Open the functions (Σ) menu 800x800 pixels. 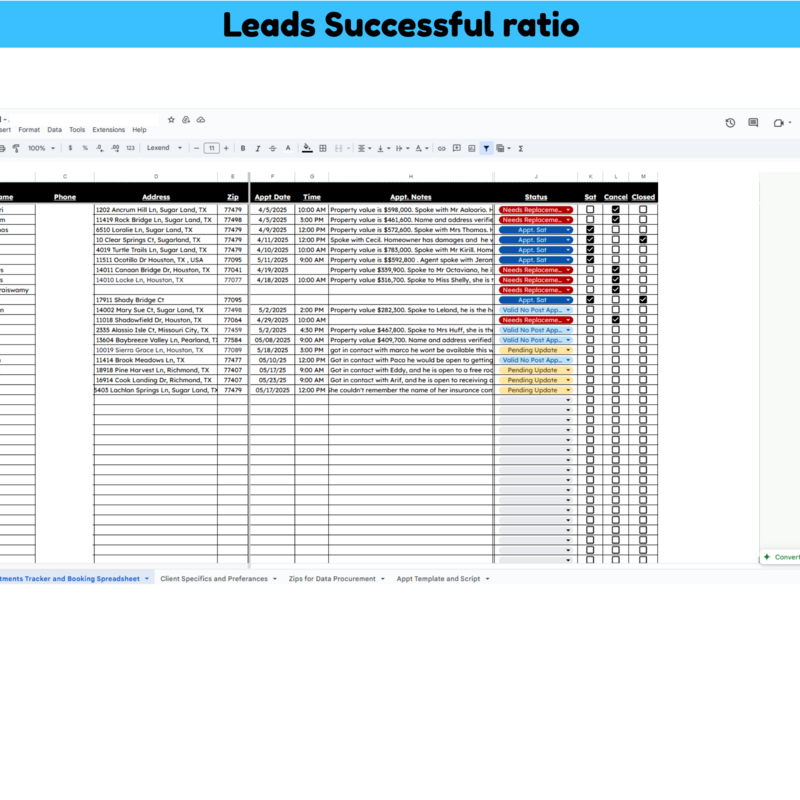pos(521,148)
